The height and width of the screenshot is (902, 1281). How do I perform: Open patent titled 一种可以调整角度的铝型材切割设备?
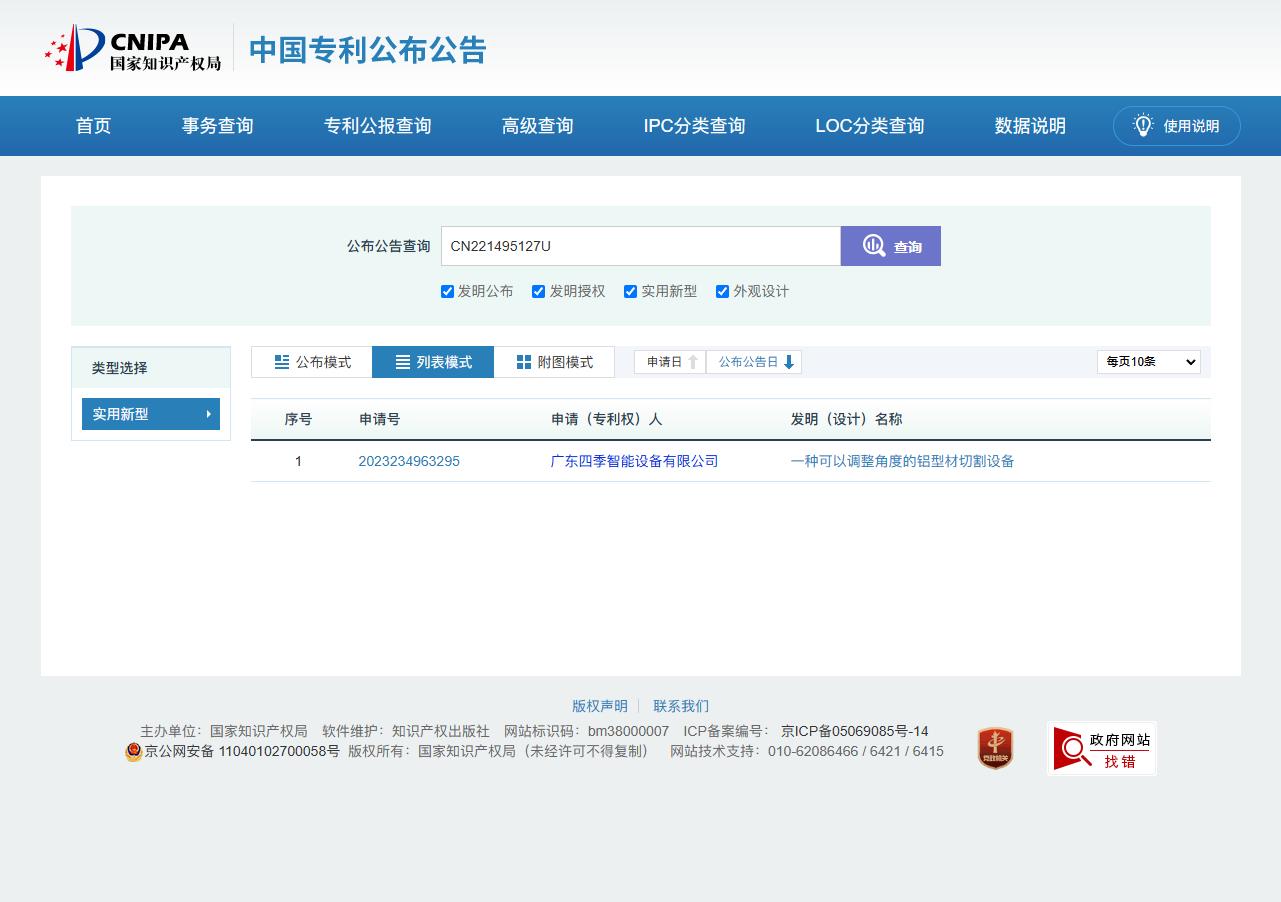tap(901, 461)
